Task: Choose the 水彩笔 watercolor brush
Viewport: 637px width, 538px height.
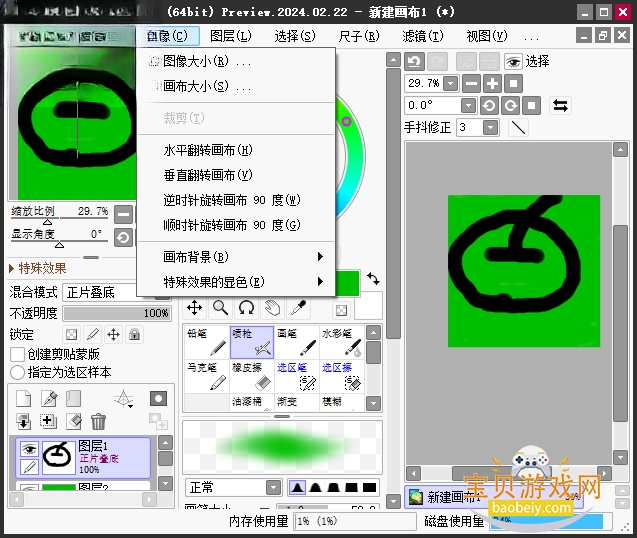Action: coord(342,342)
